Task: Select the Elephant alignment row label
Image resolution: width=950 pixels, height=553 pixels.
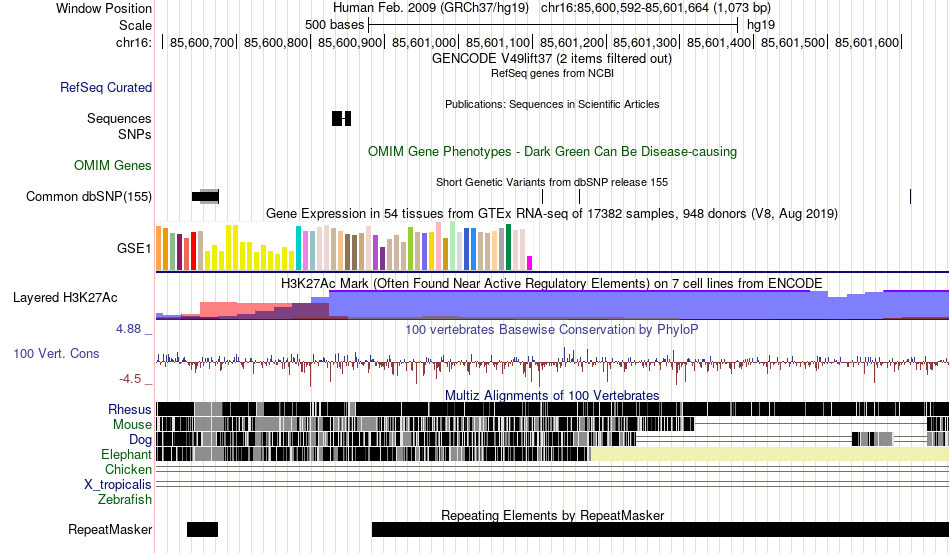Action: click(x=126, y=454)
